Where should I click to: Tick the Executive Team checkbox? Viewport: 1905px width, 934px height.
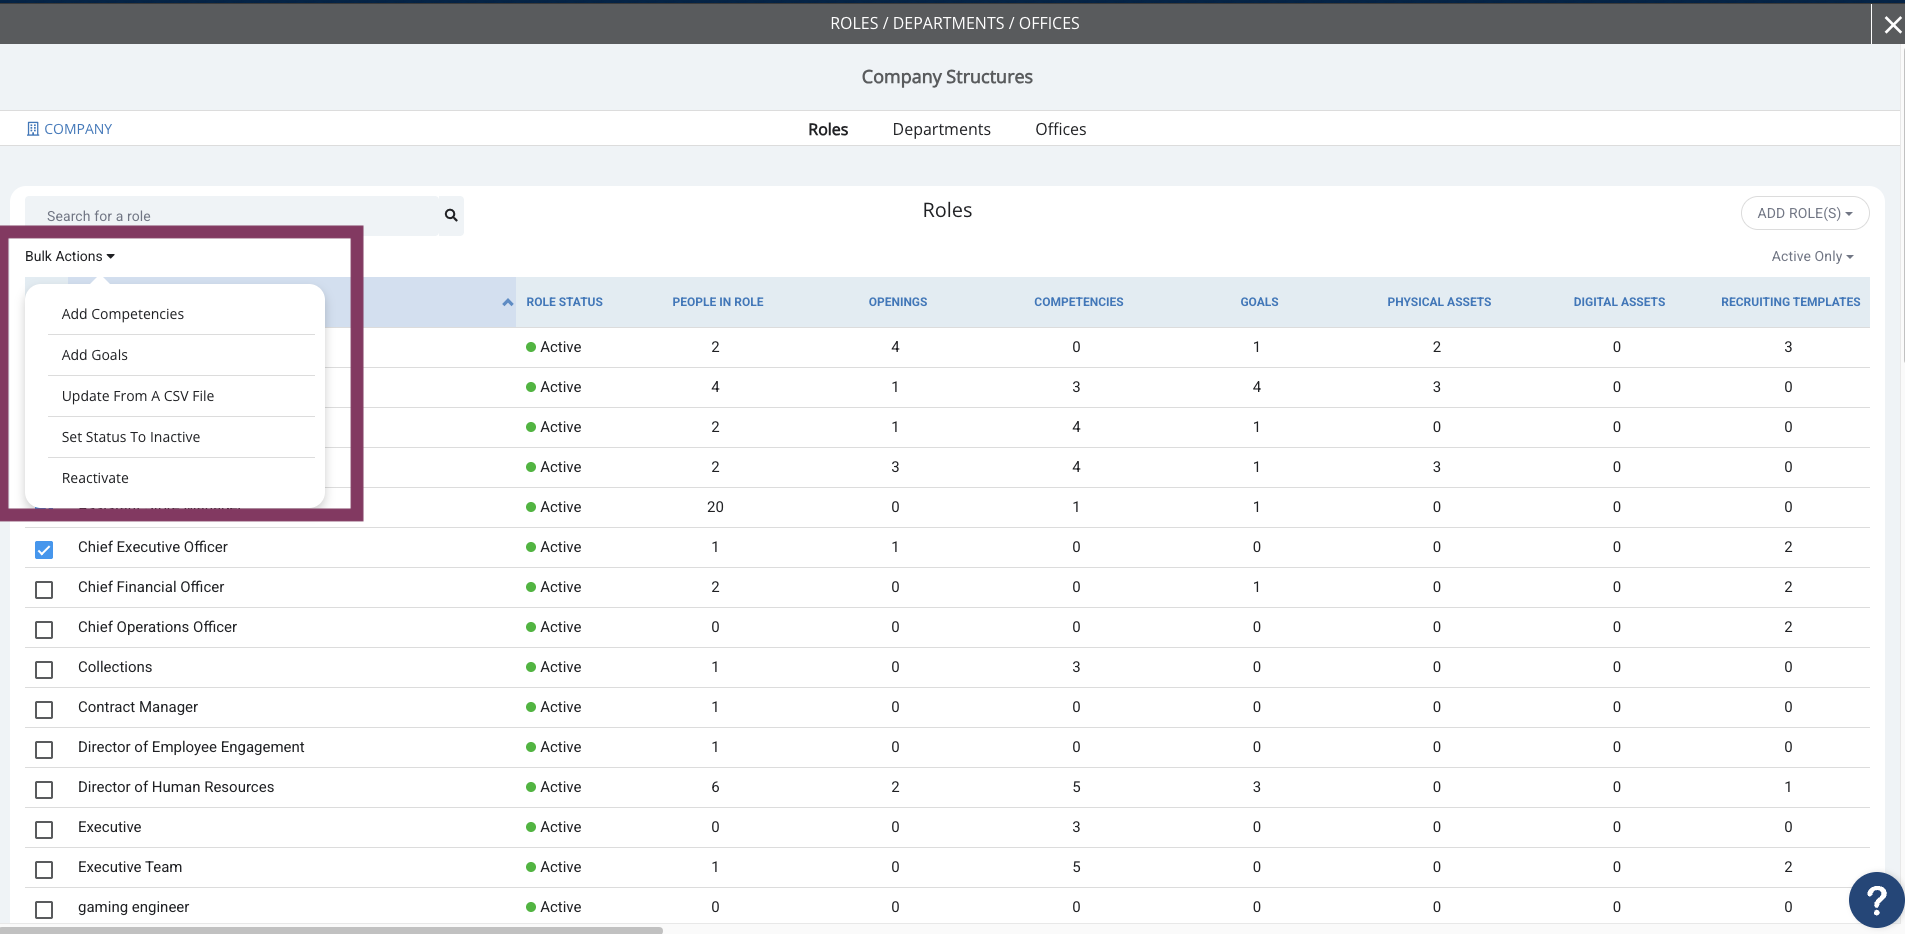point(44,870)
